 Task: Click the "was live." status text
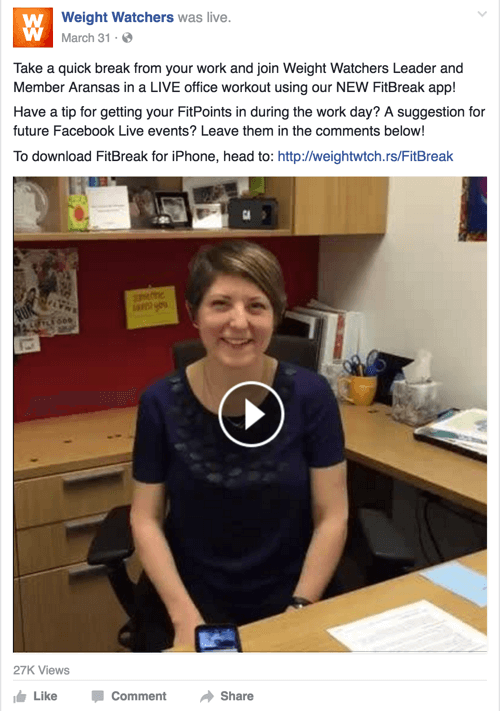204,18
